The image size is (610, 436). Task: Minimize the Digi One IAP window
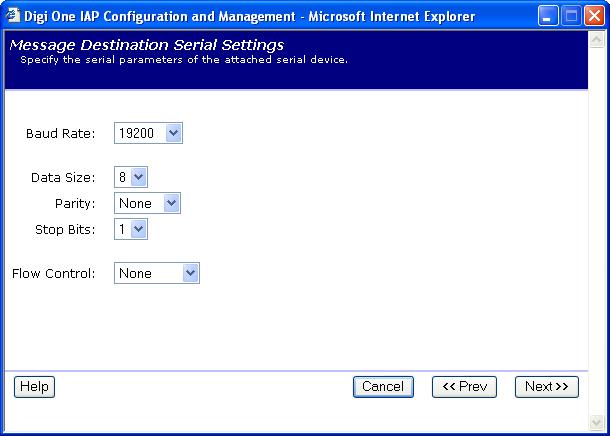tap(549, 16)
